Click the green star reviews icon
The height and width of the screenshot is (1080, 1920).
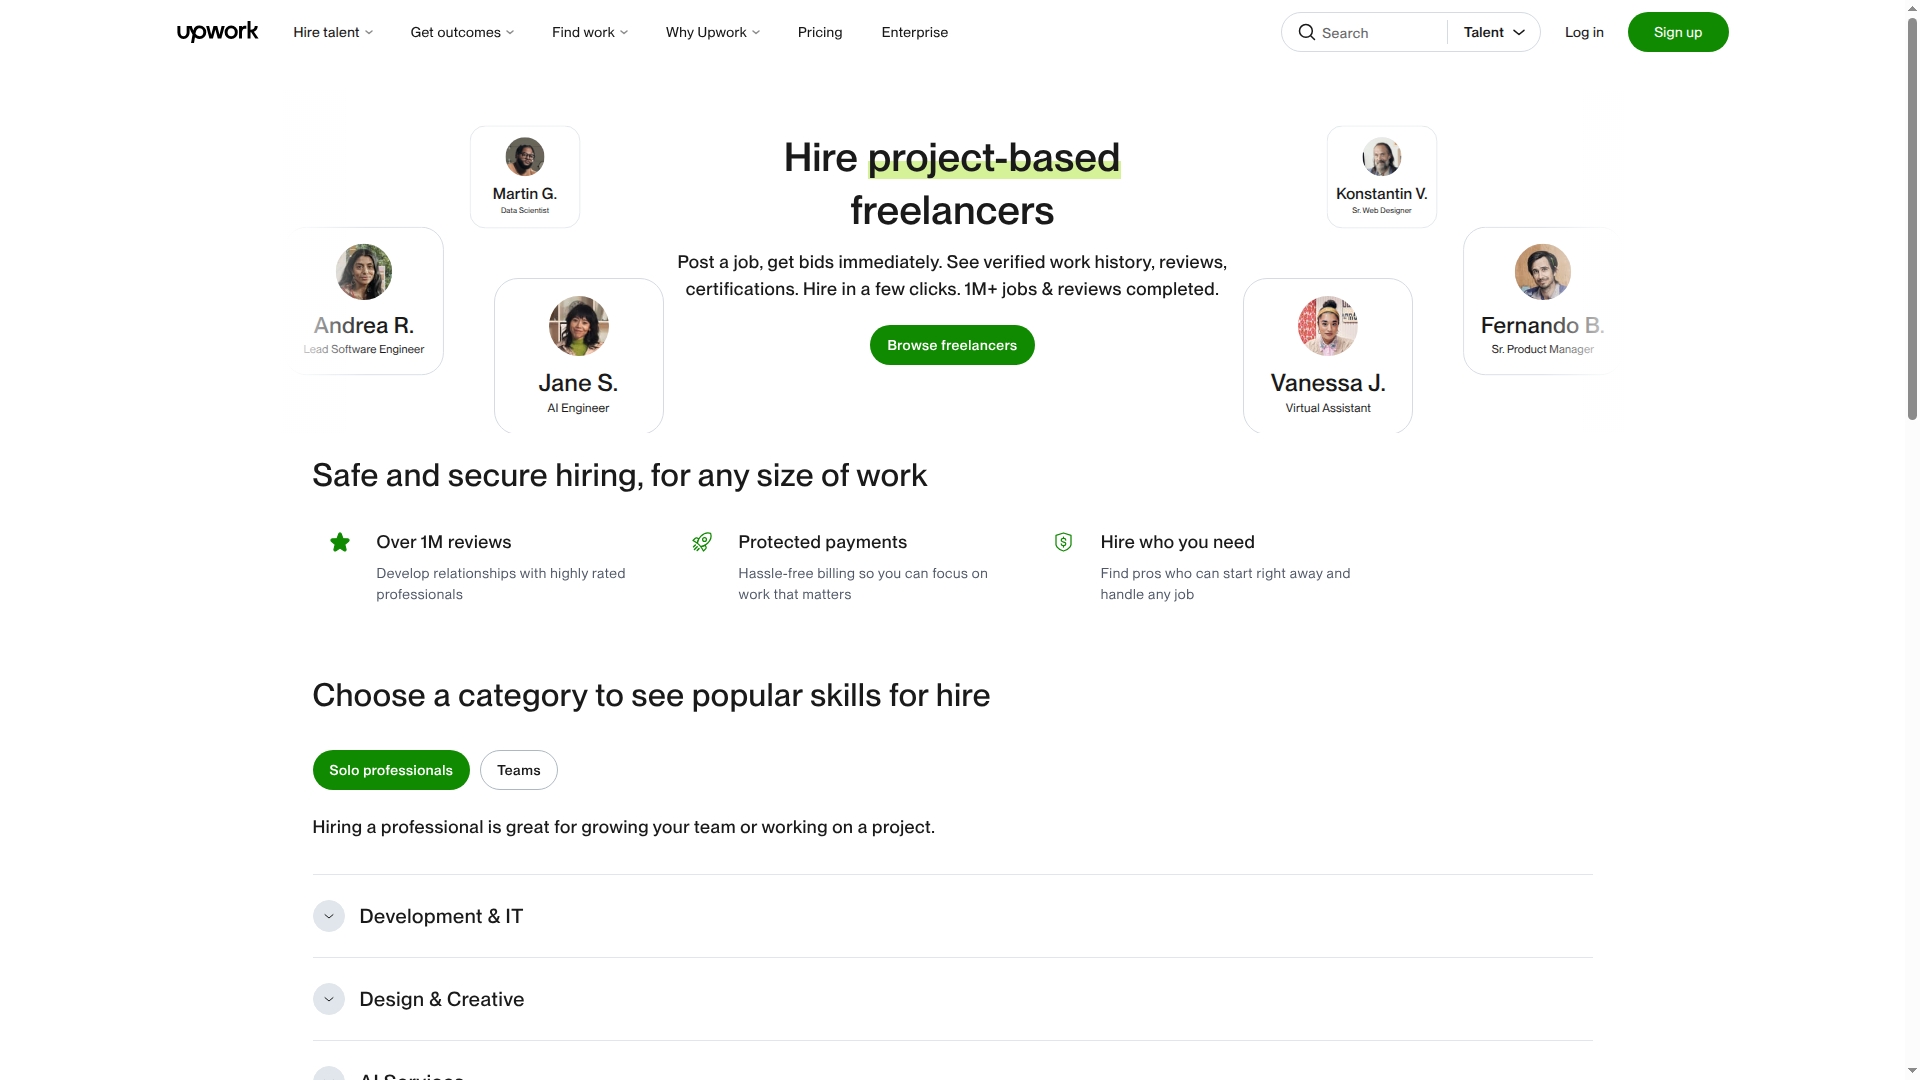tap(340, 542)
